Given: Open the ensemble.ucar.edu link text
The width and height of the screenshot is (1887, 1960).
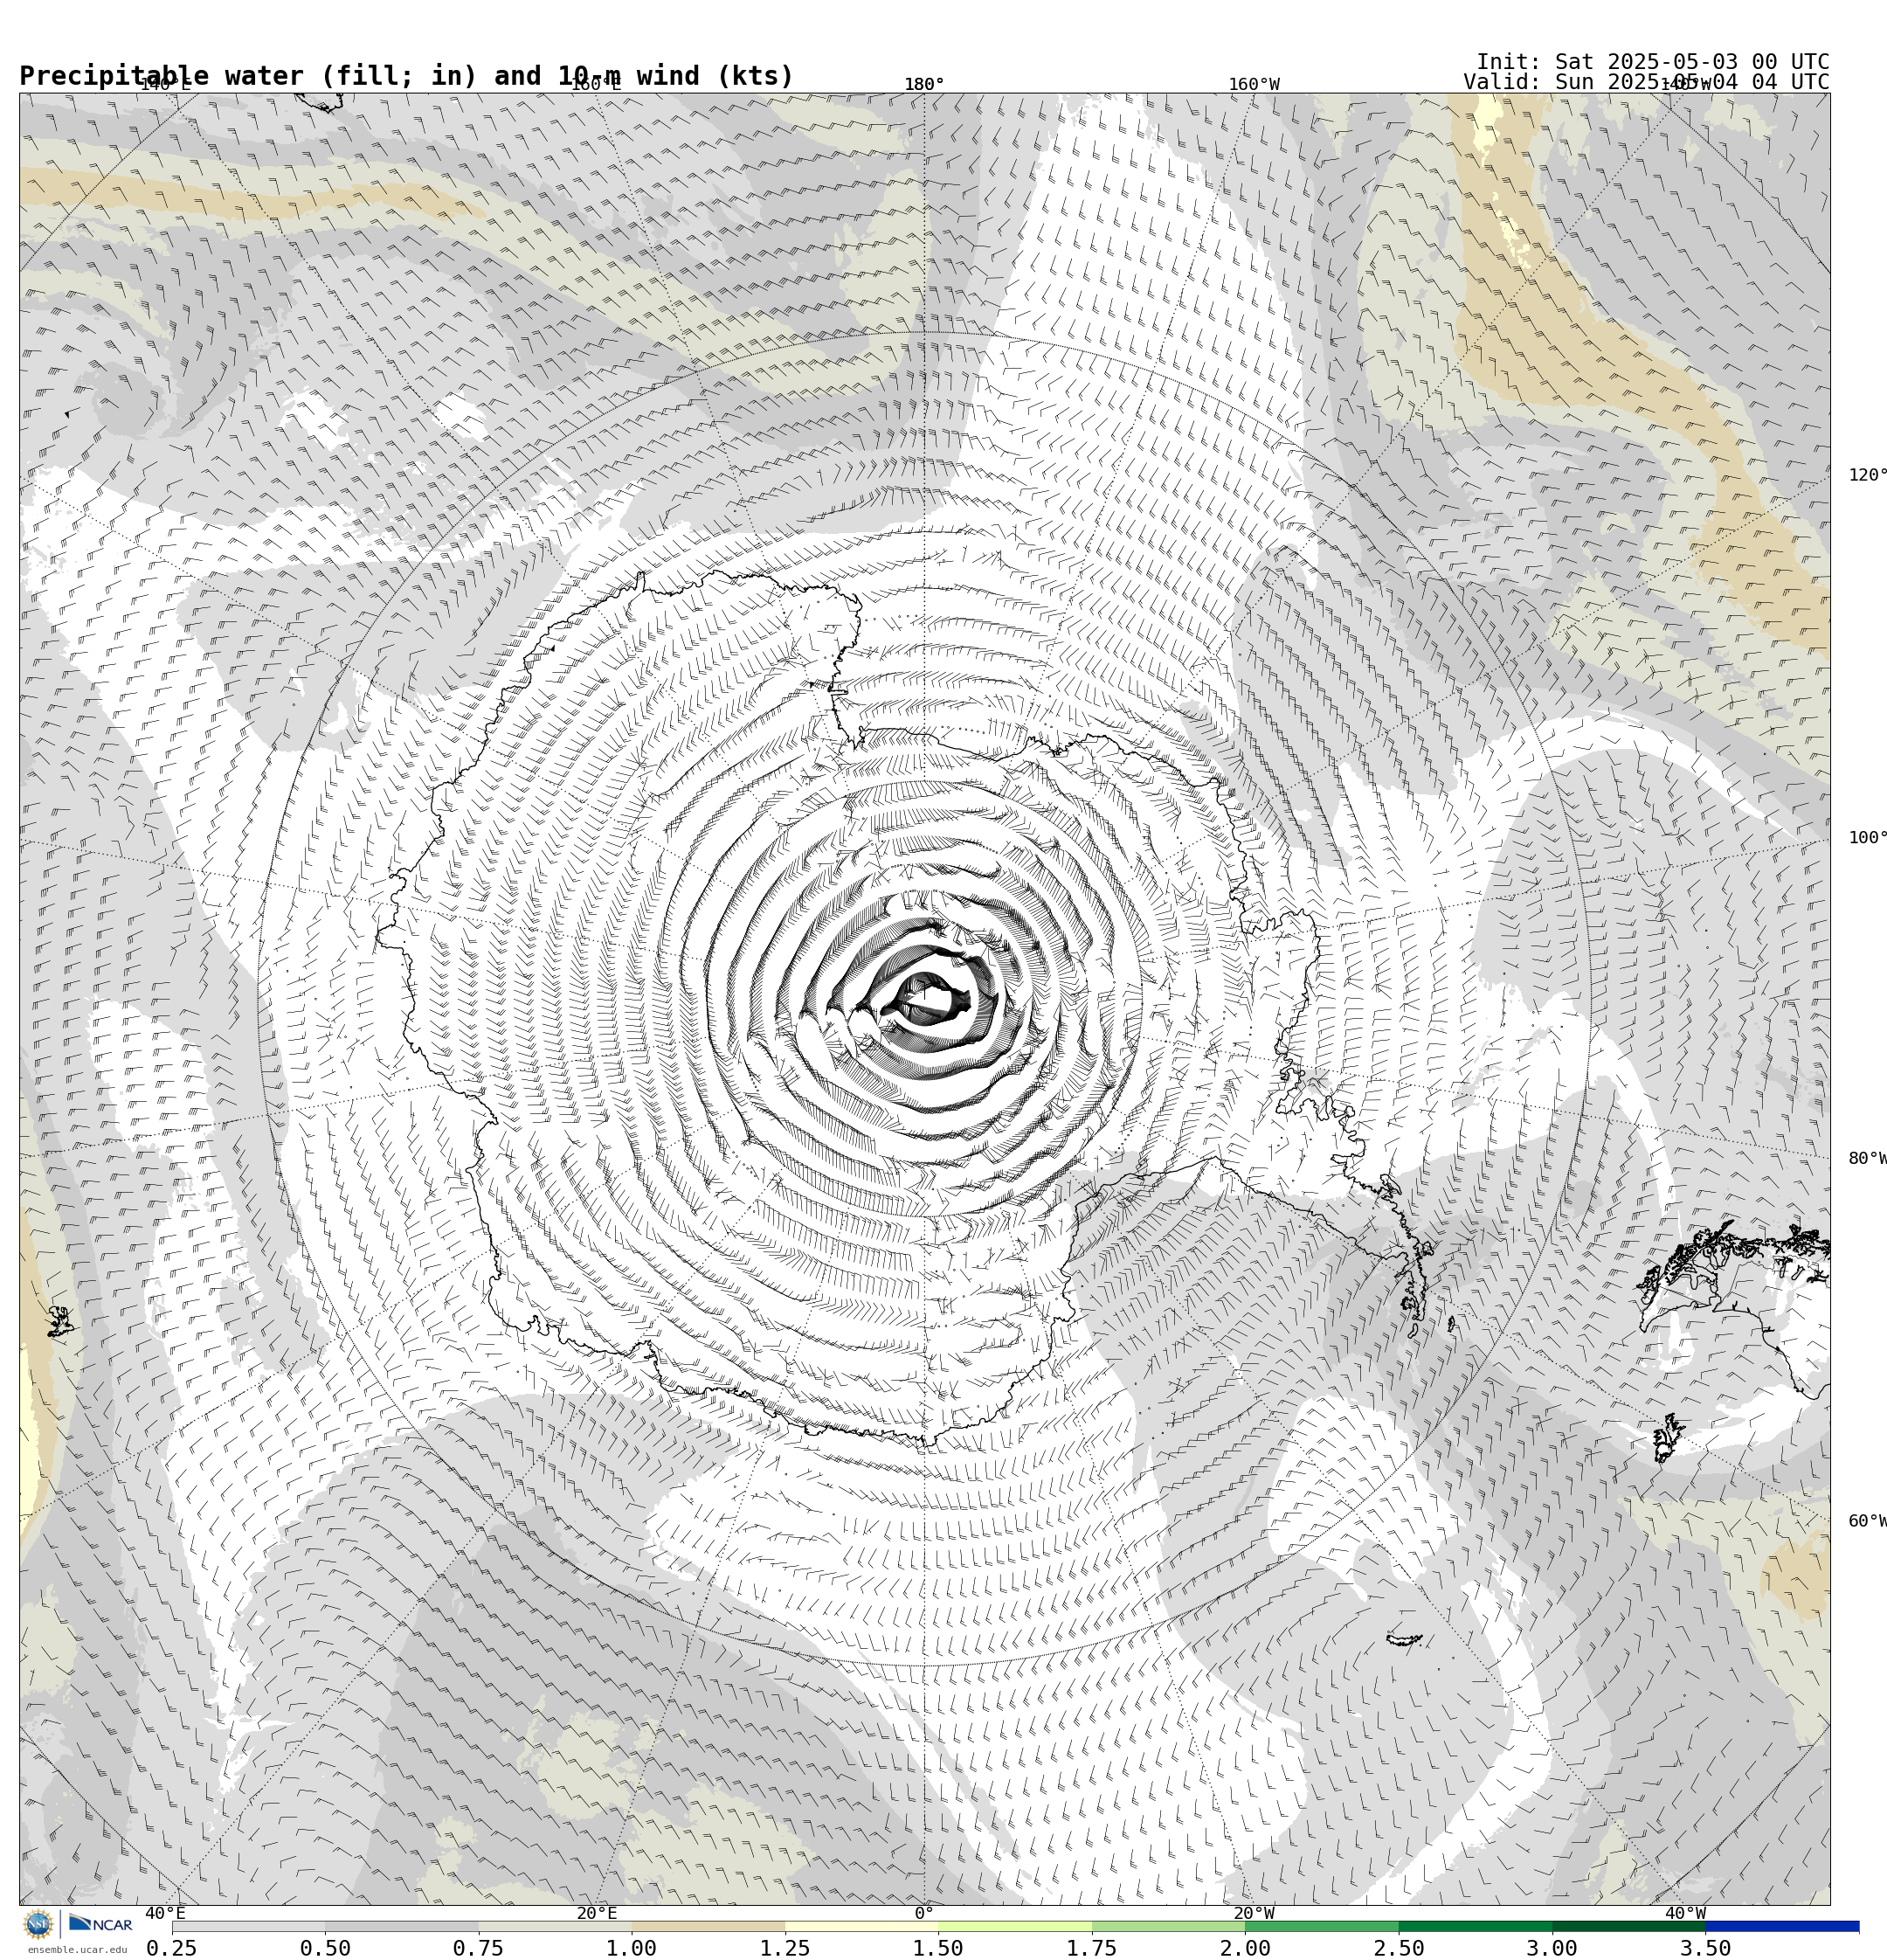Looking at the screenshot, I should [77, 1949].
